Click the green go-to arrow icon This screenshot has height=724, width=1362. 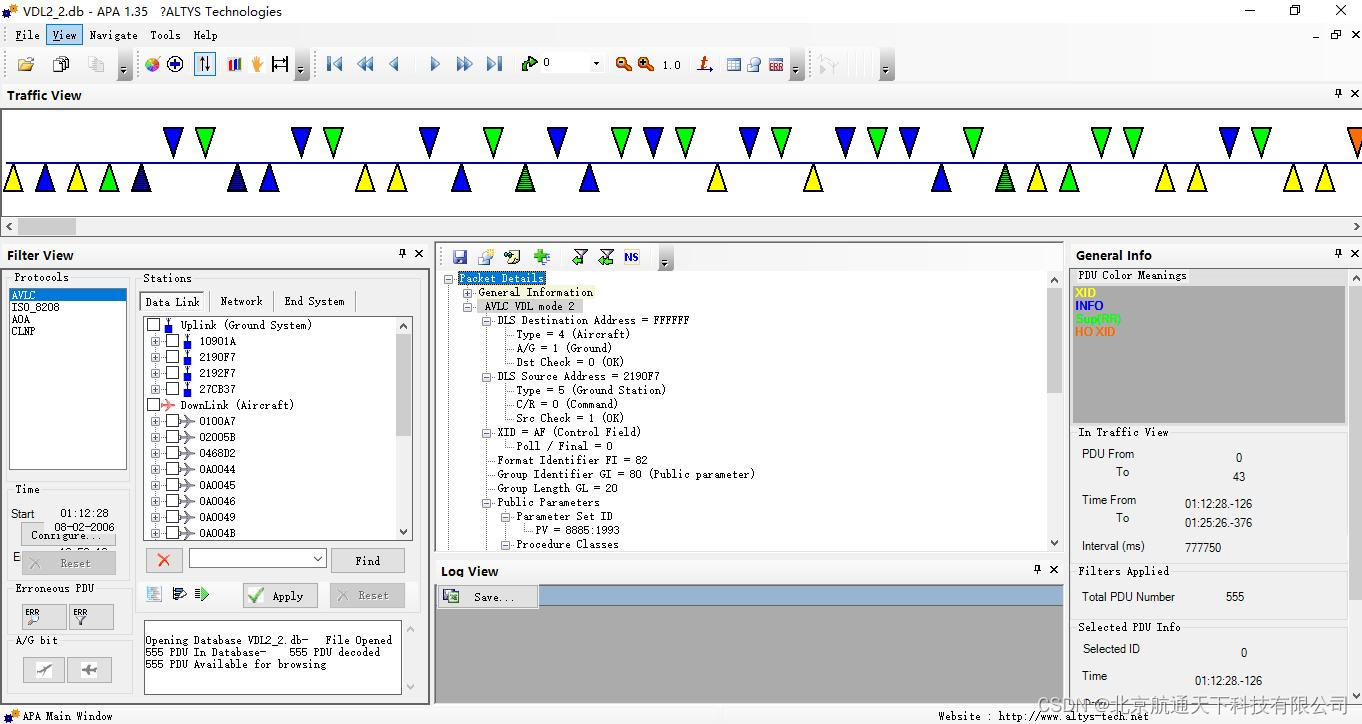coord(529,64)
